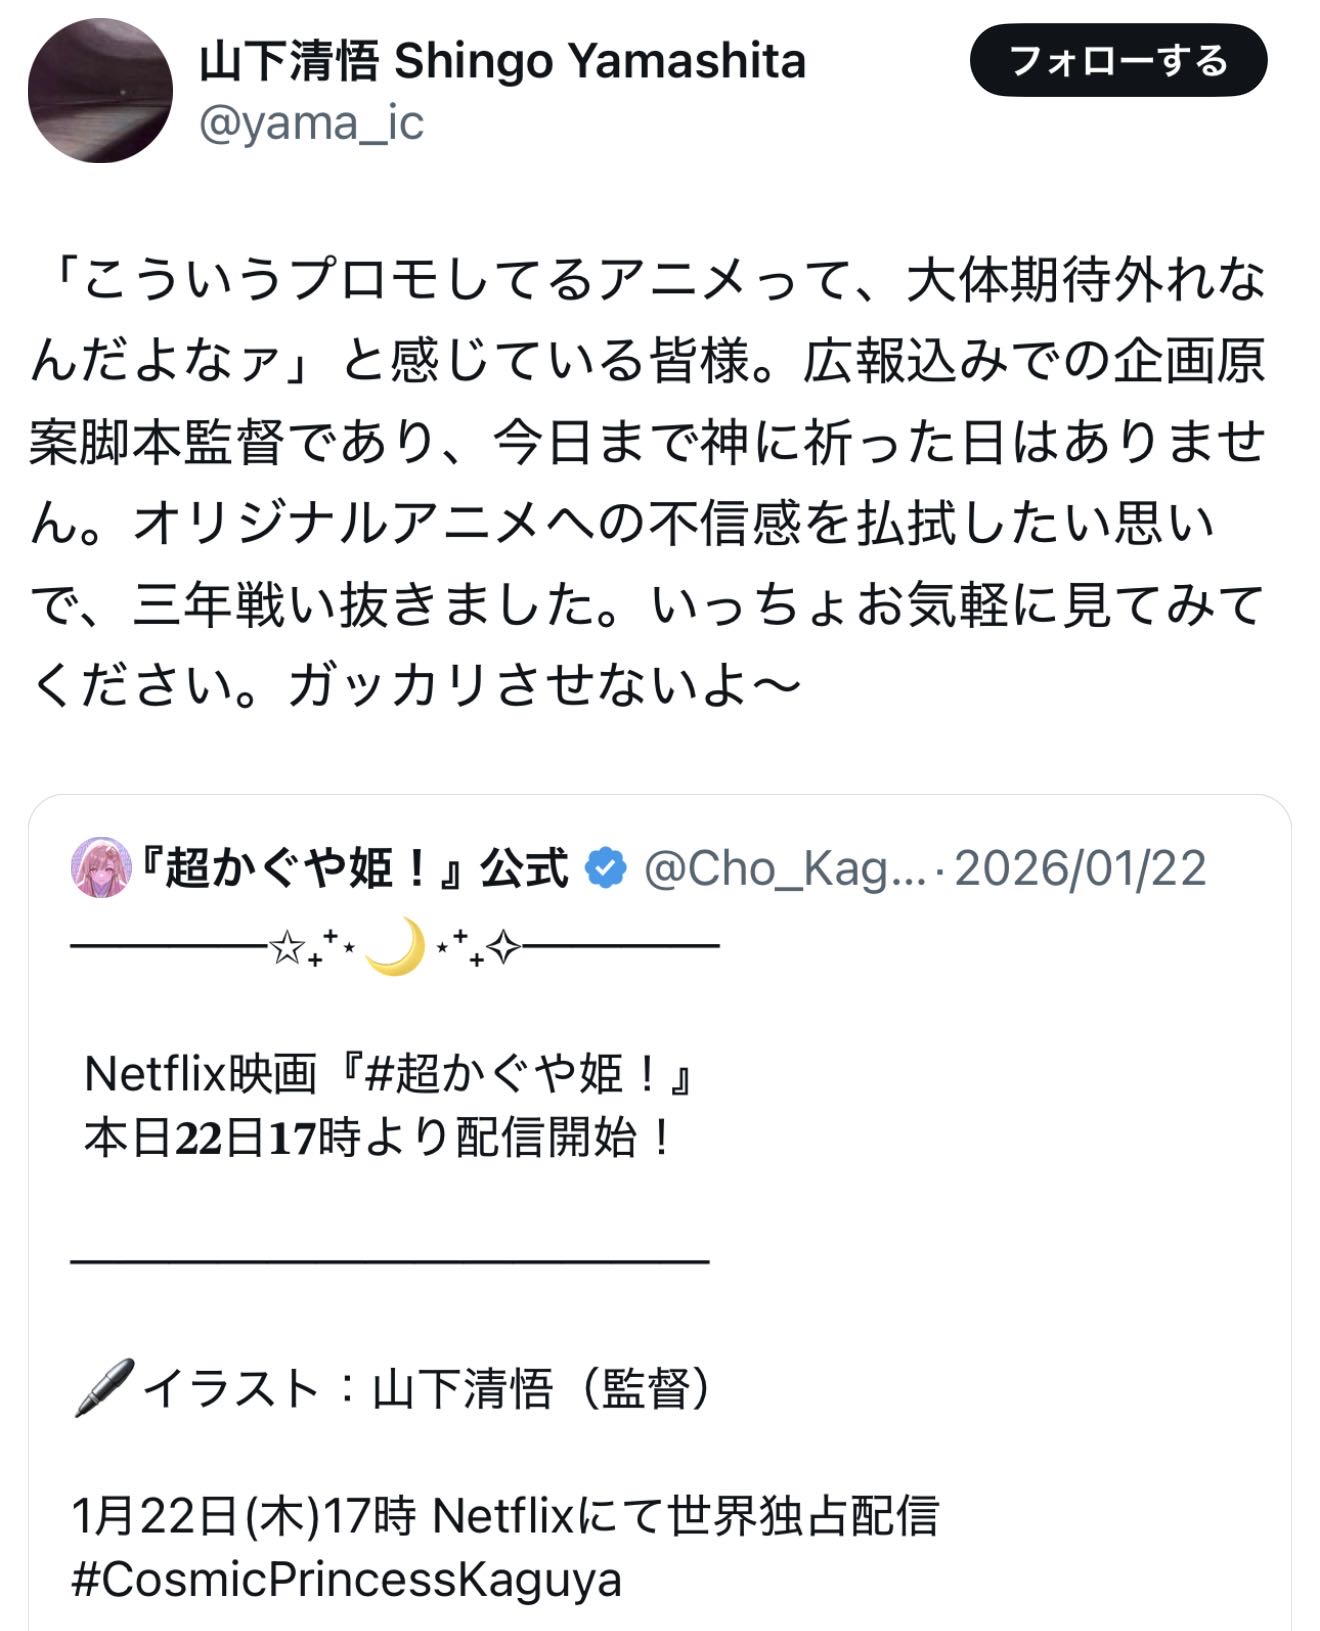Click the Netflix映画 text in quoted post

pos(200,1075)
